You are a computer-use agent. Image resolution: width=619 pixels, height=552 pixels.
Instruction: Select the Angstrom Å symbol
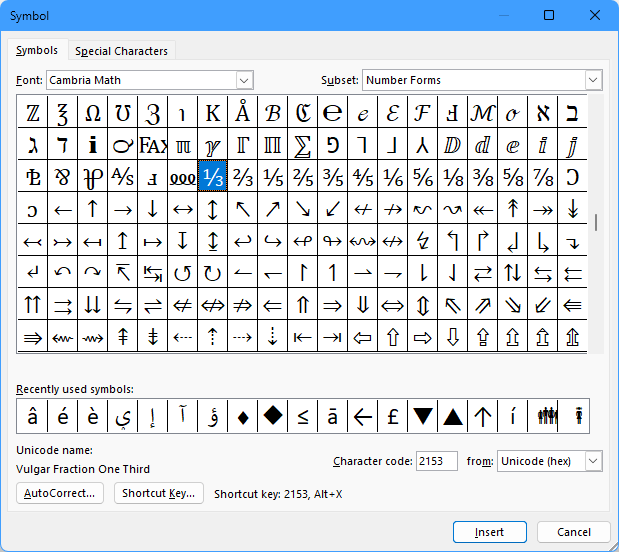point(242,113)
